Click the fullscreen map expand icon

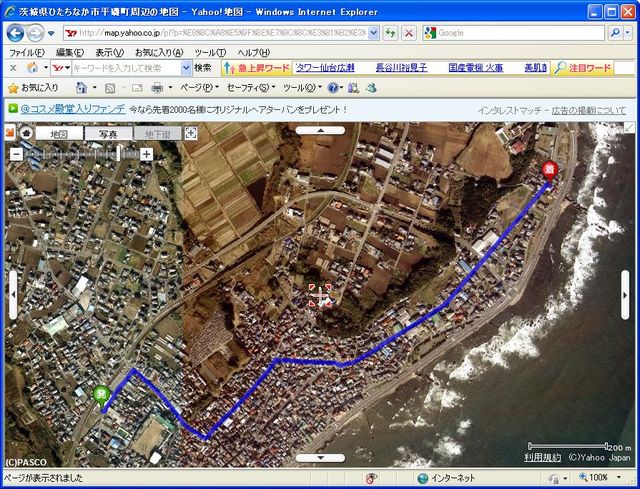(191, 133)
